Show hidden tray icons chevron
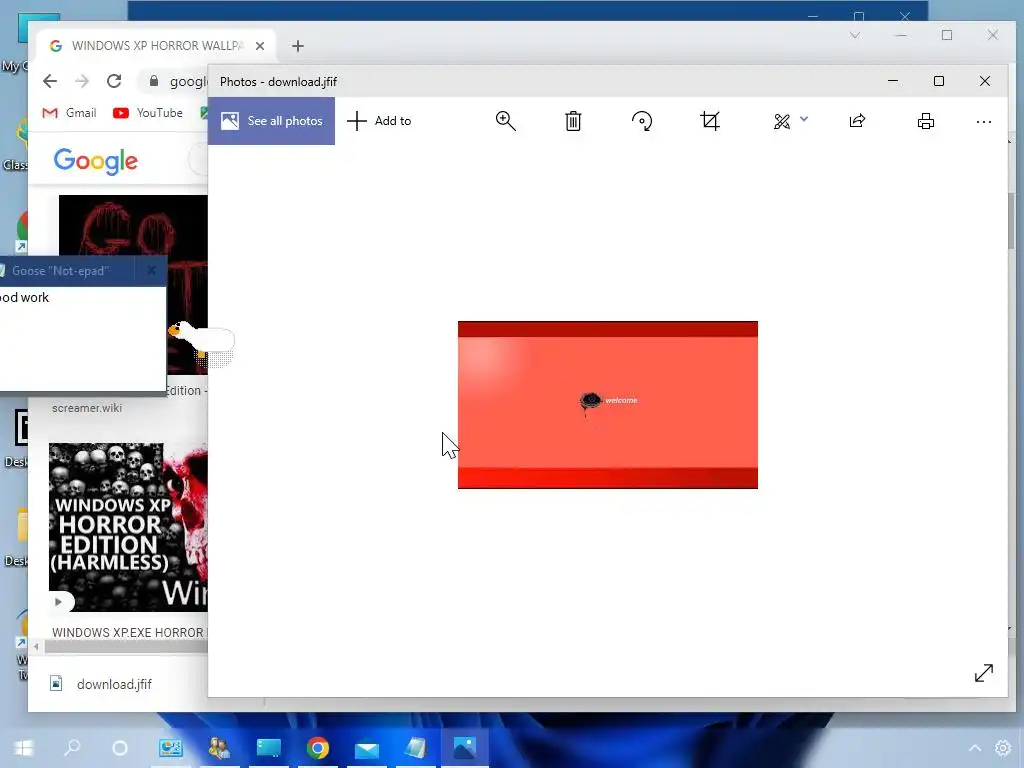The image size is (1024, 768). [x=974, y=748]
